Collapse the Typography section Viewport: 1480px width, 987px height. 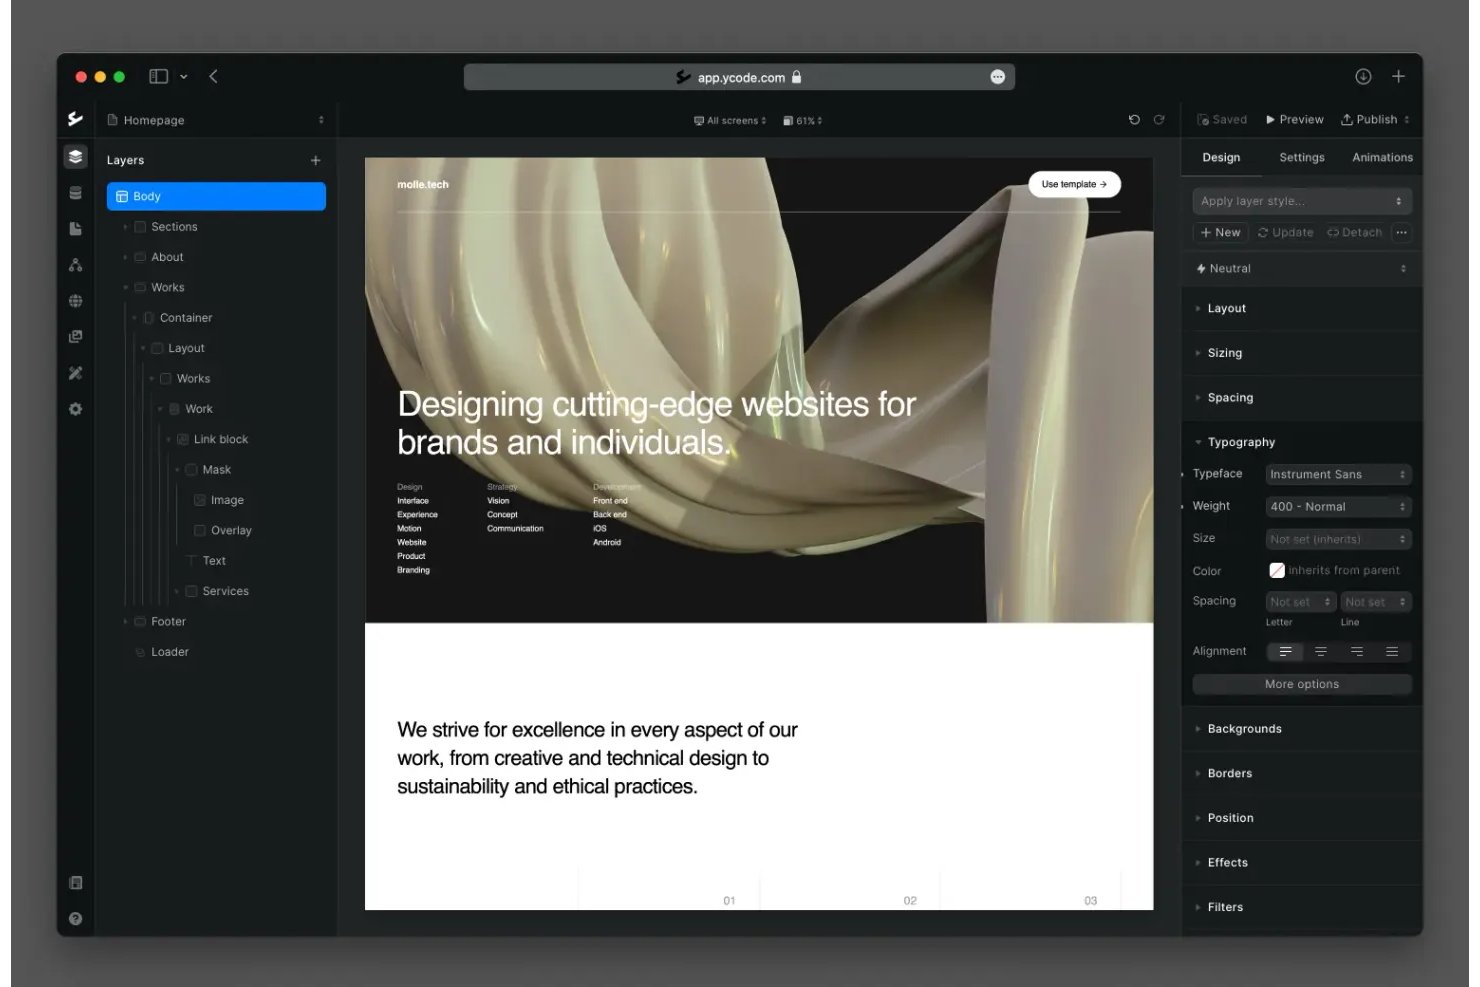1240,441
